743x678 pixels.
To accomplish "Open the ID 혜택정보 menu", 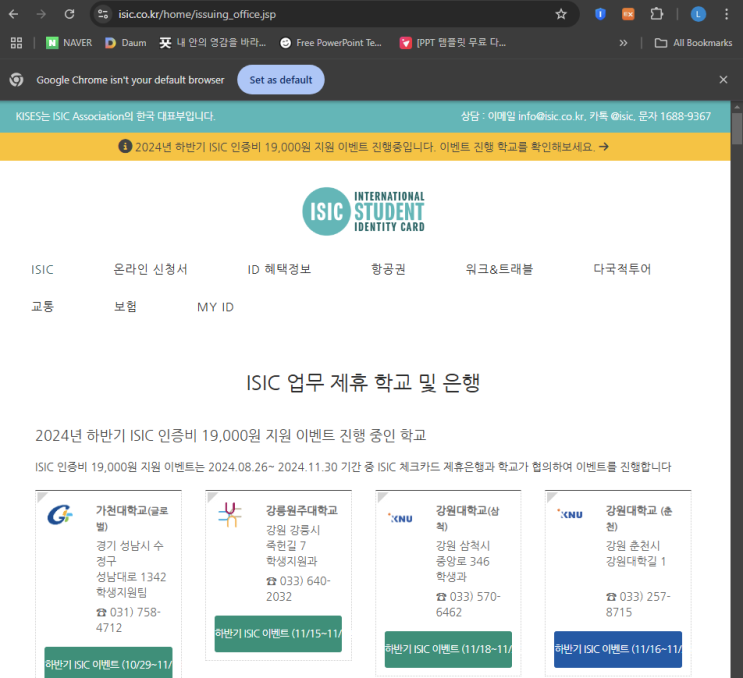I will [x=279, y=269].
